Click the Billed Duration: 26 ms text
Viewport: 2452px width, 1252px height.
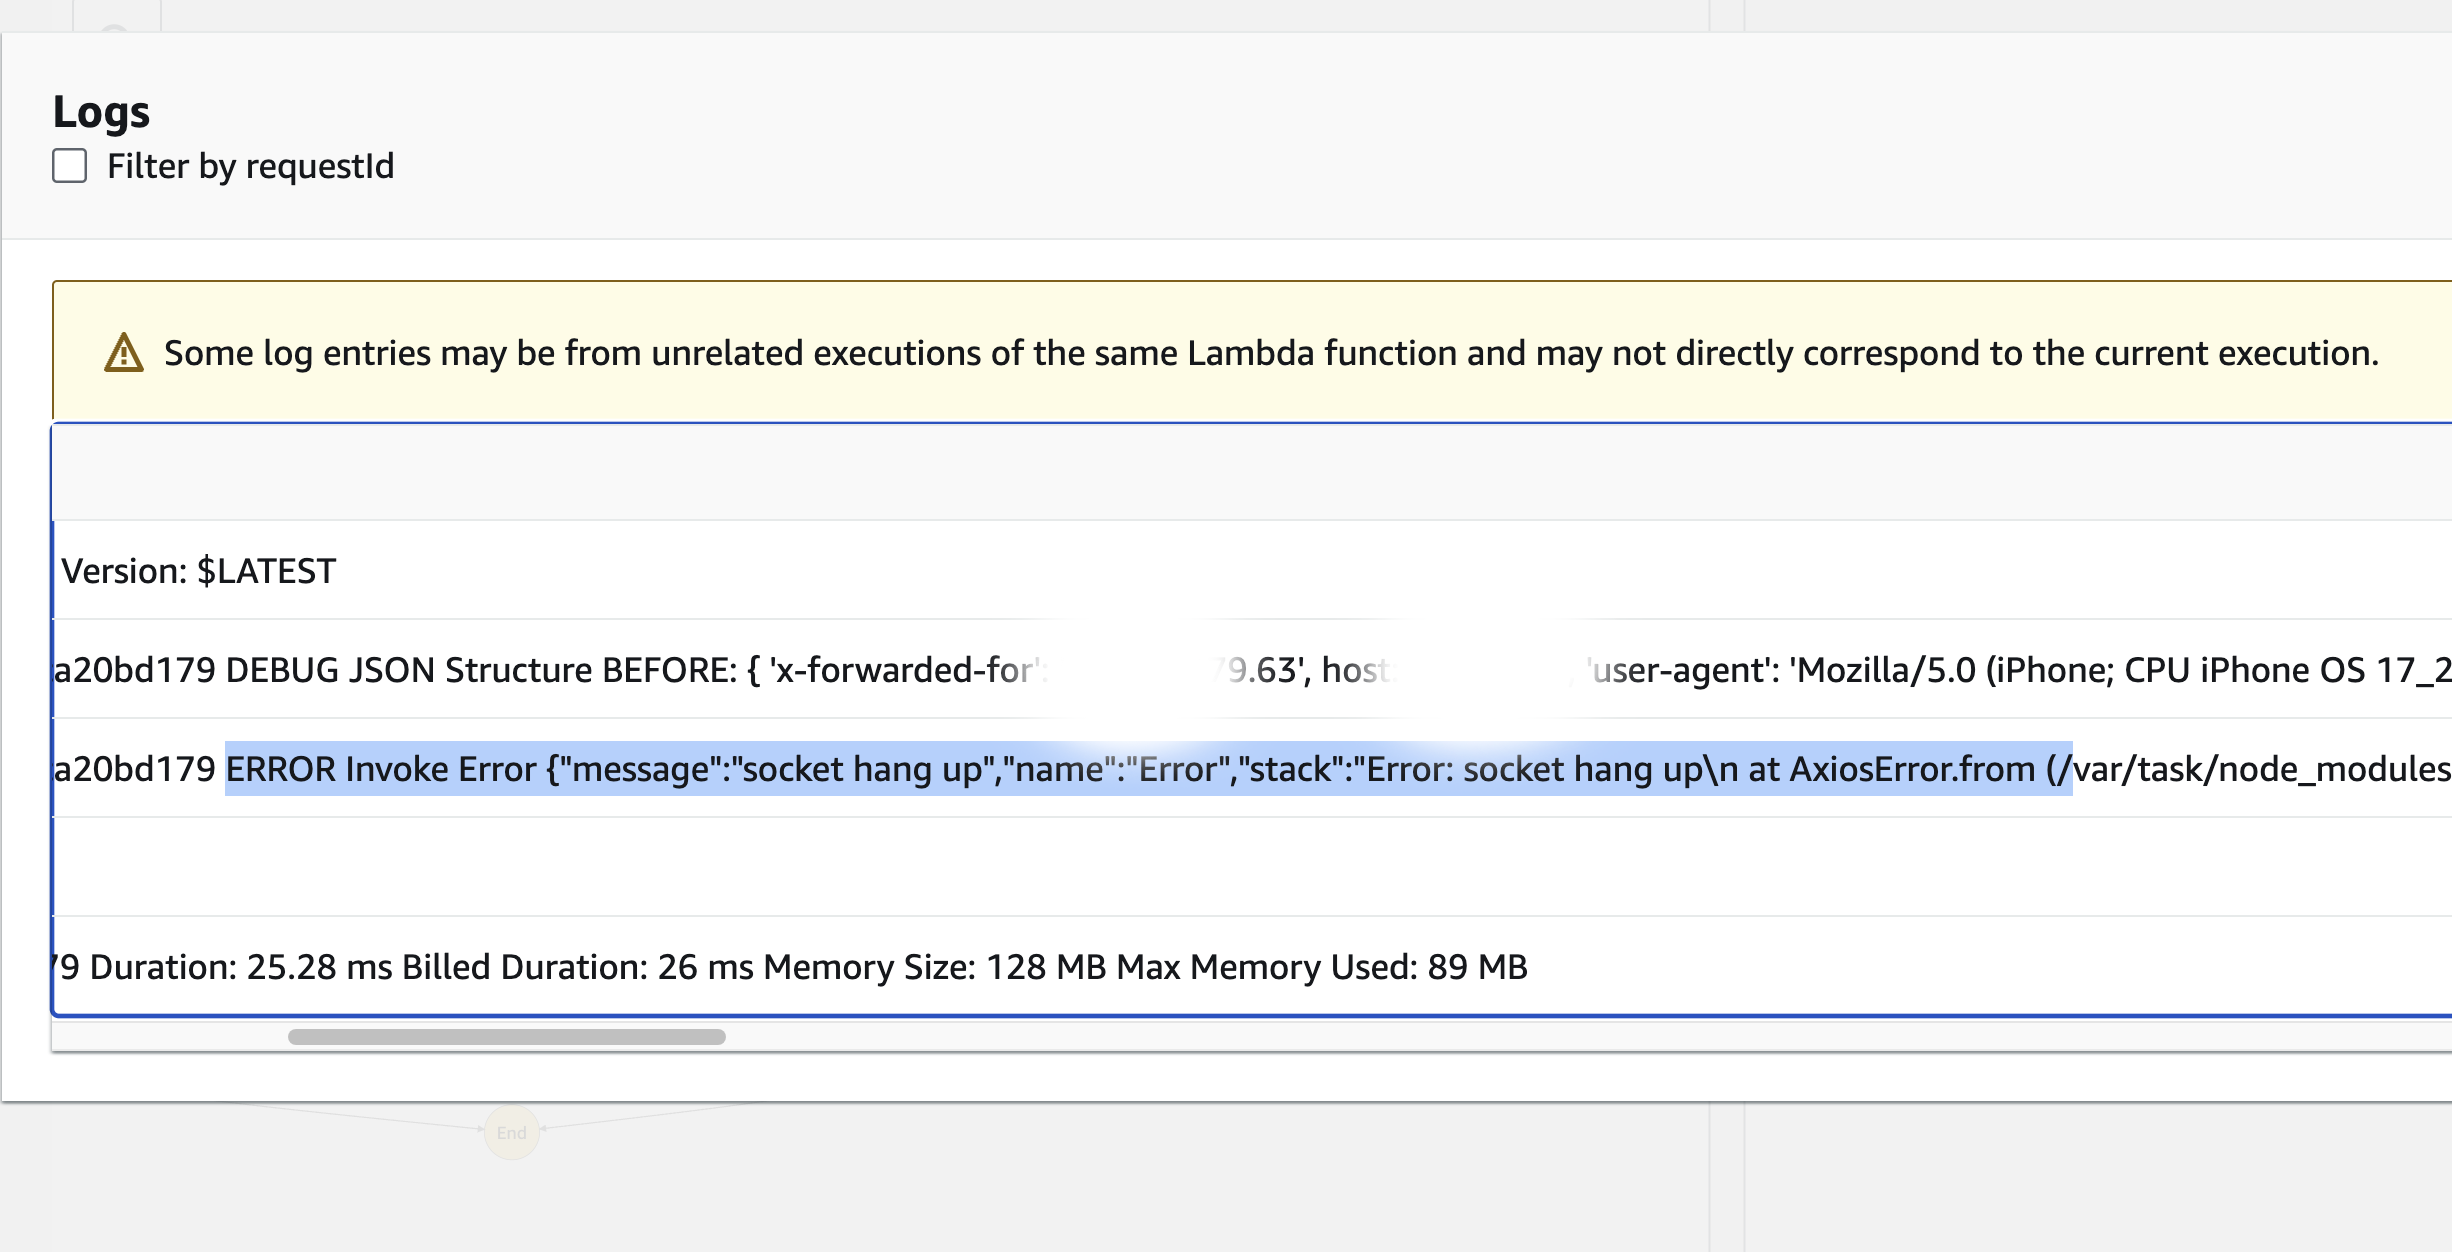(577, 967)
